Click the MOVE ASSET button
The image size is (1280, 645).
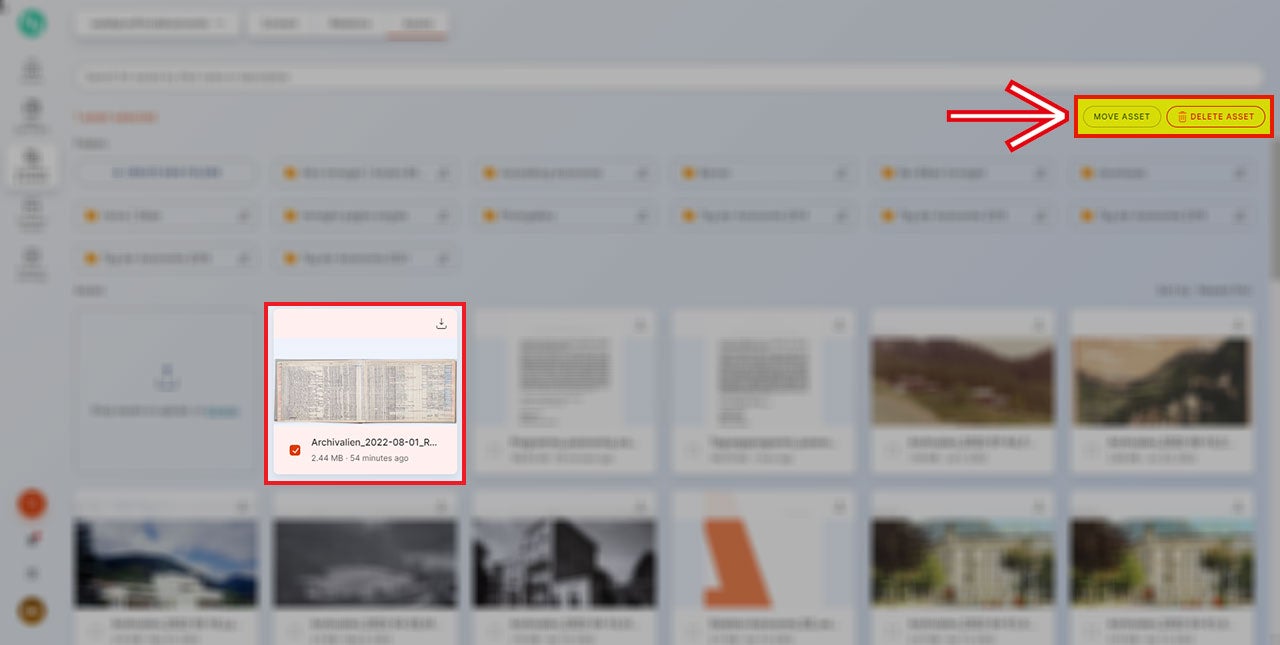pyautogui.click(x=1121, y=117)
